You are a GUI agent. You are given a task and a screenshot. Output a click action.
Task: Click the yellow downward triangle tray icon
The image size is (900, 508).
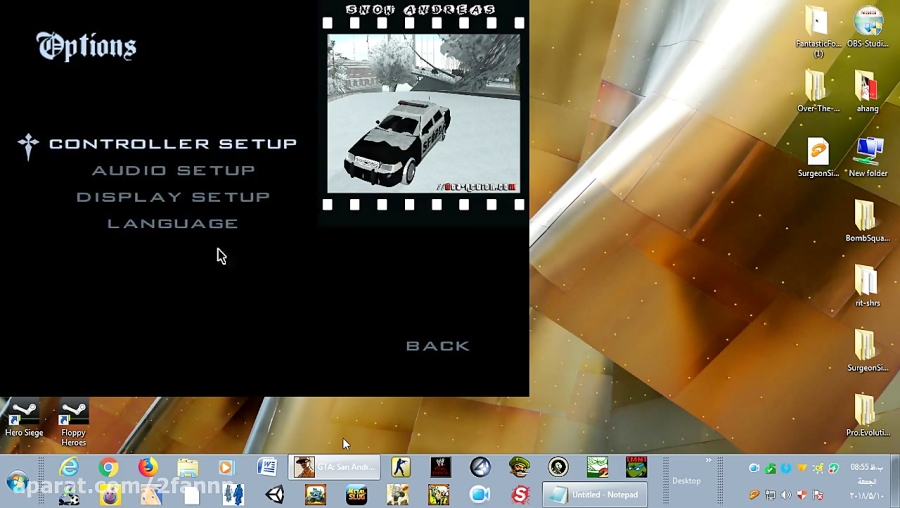point(802,468)
